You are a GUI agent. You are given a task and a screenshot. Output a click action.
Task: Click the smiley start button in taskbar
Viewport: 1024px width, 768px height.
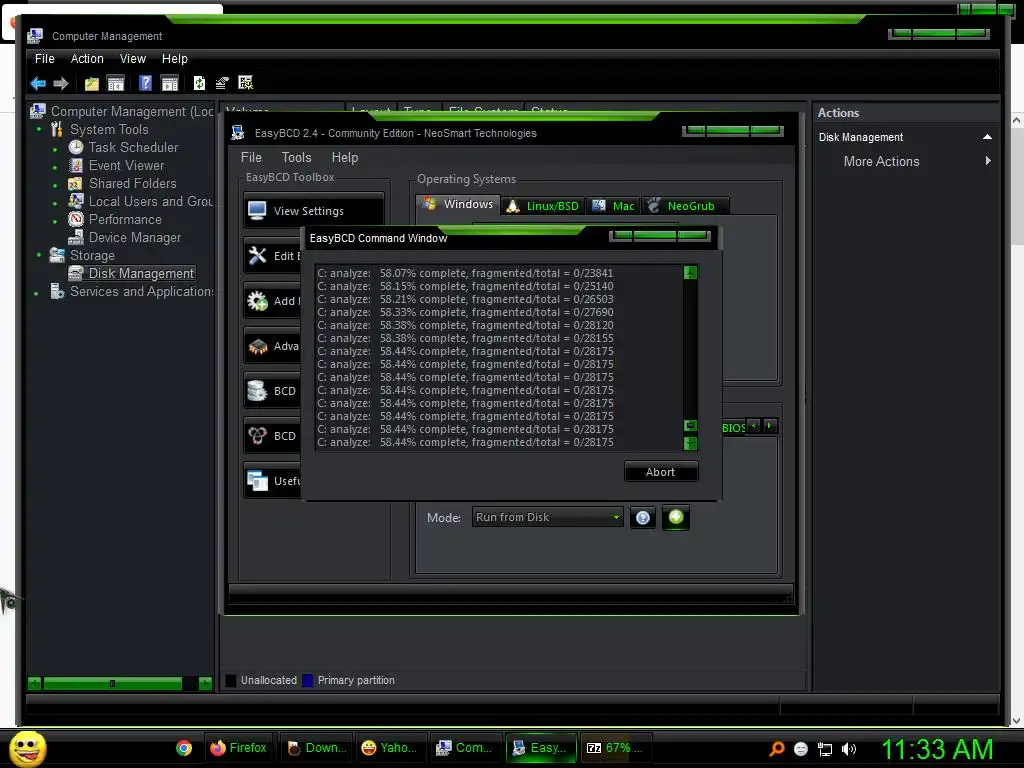click(x=27, y=748)
